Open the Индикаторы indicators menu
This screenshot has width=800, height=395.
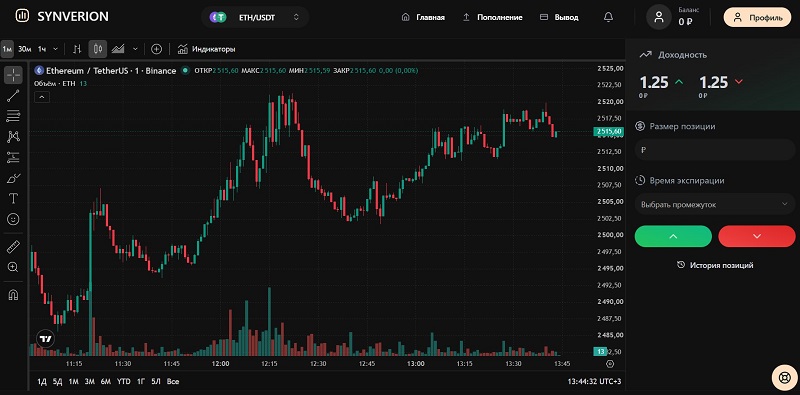[206, 49]
